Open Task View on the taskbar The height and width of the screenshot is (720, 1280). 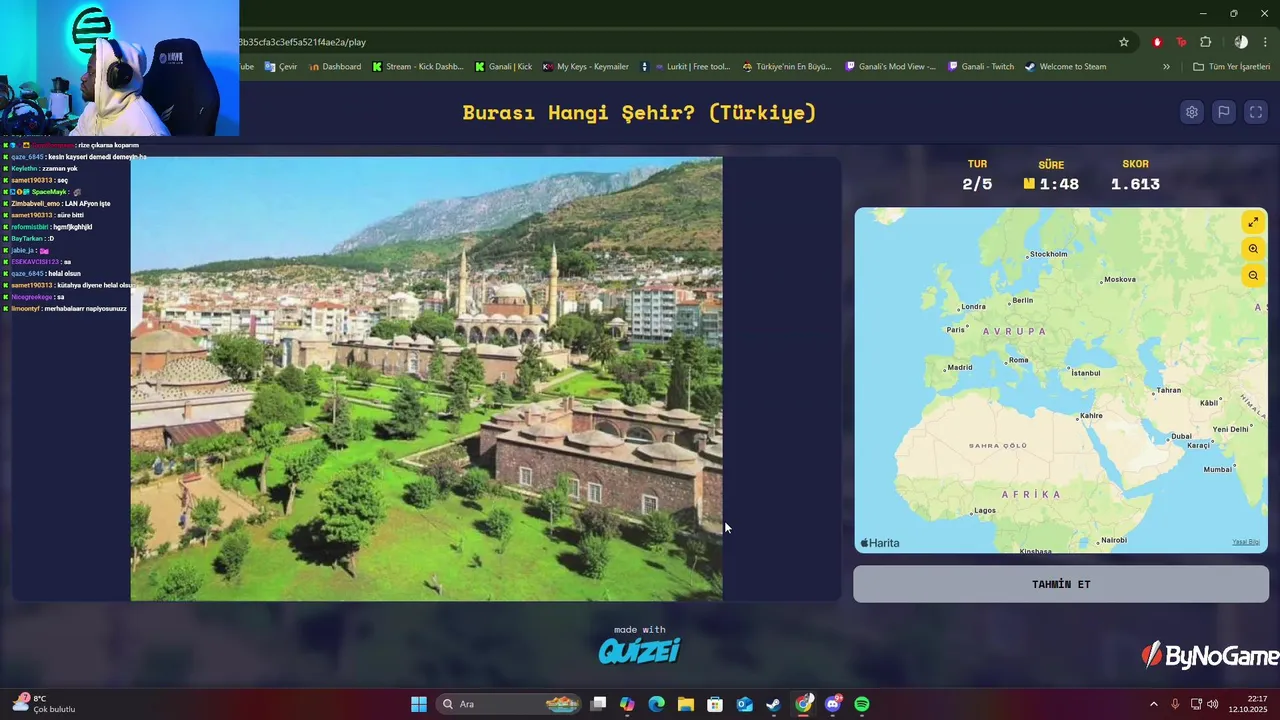[x=598, y=704]
